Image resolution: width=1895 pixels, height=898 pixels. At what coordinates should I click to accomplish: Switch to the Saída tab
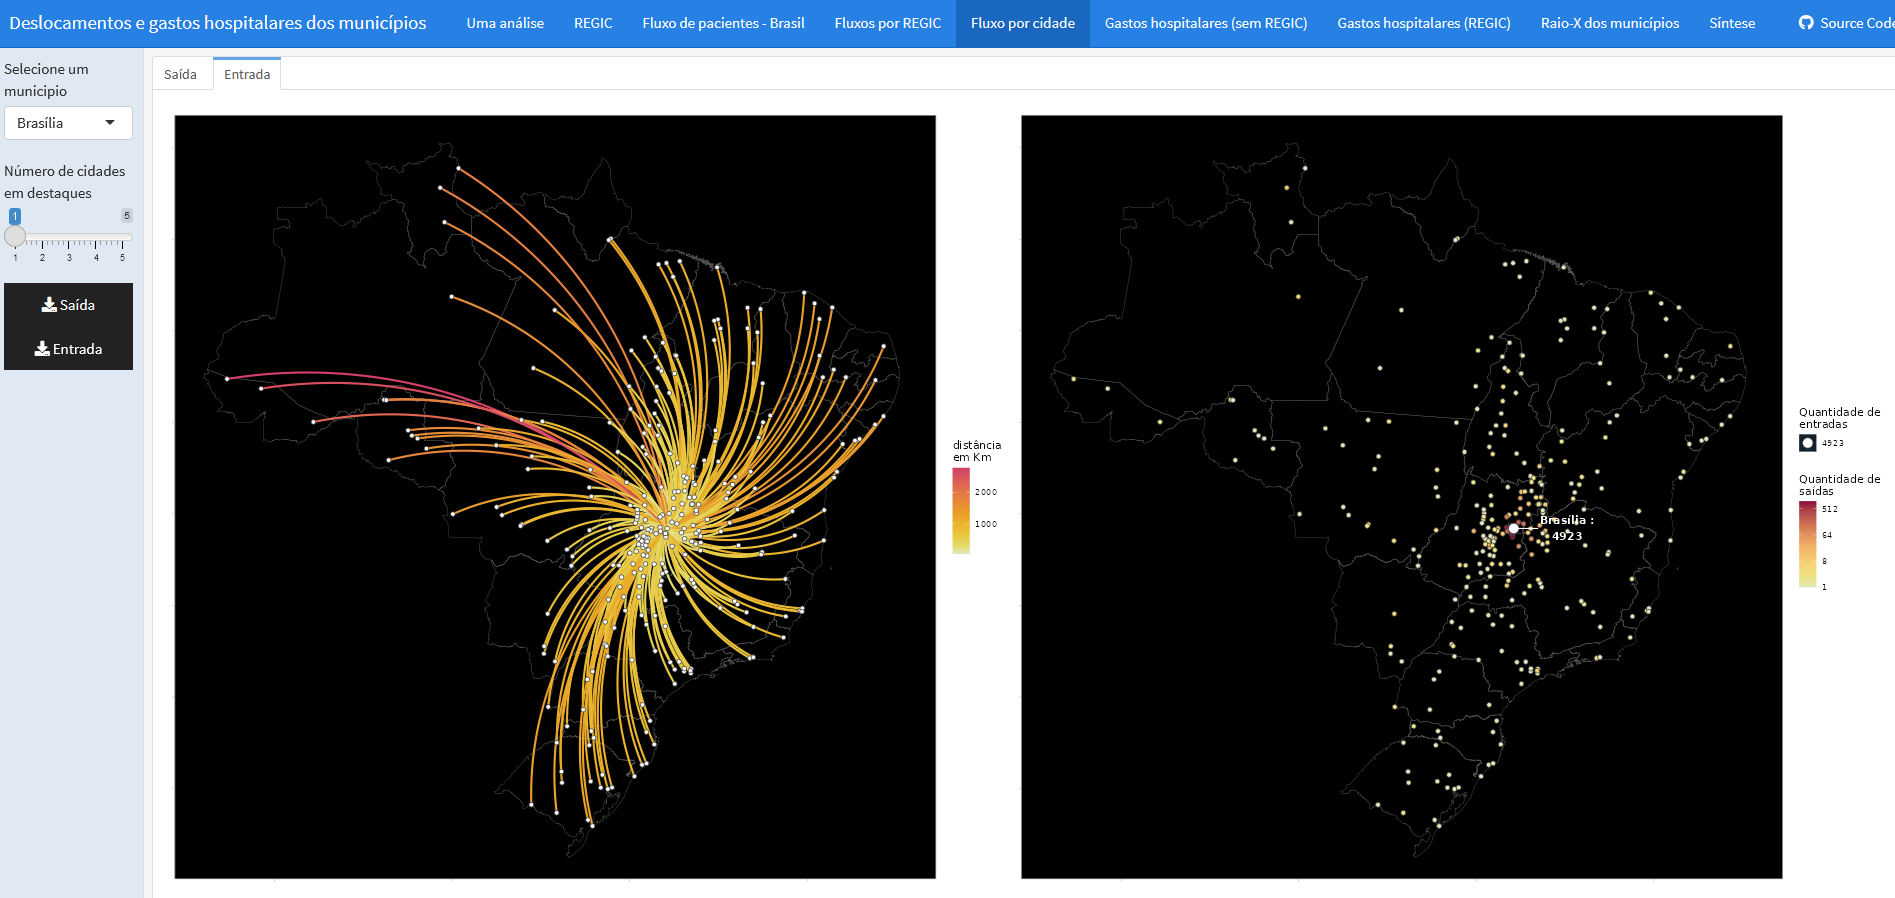click(x=180, y=74)
